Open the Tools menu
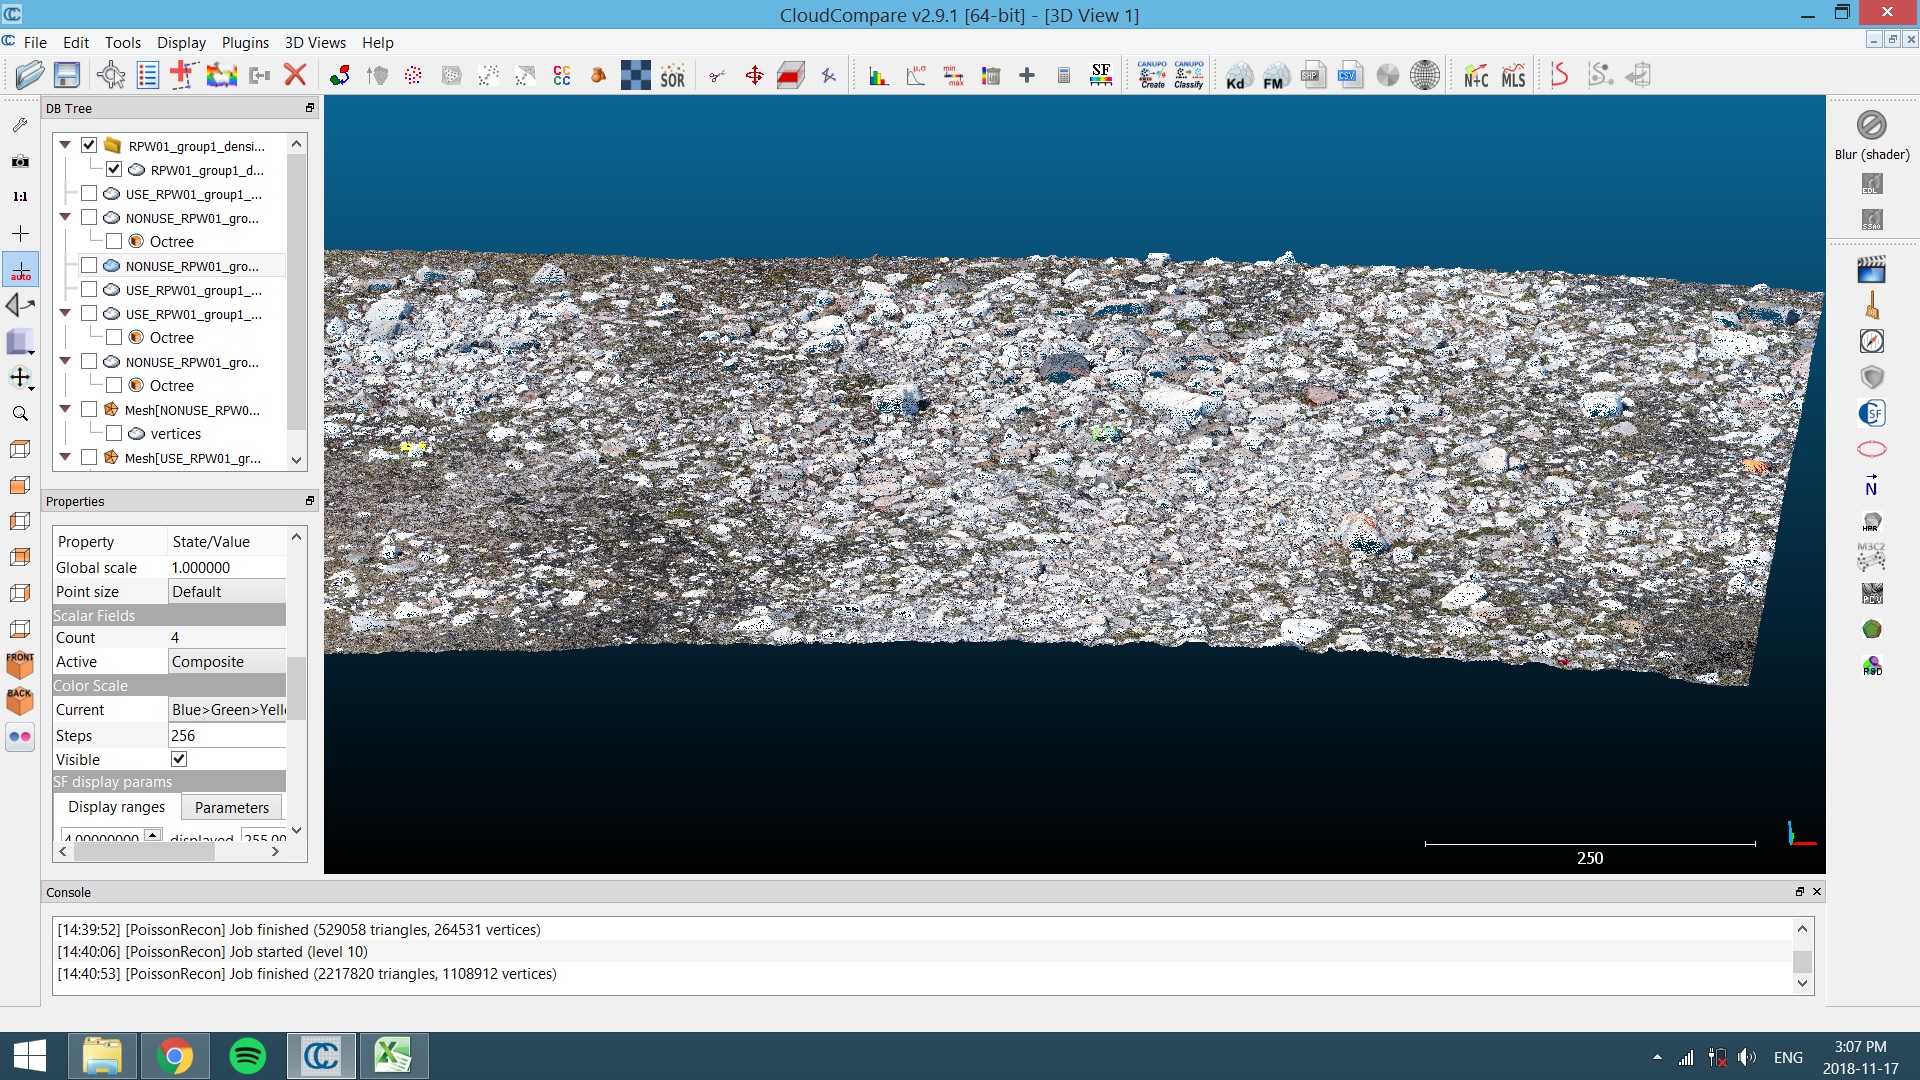 pyautogui.click(x=123, y=42)
